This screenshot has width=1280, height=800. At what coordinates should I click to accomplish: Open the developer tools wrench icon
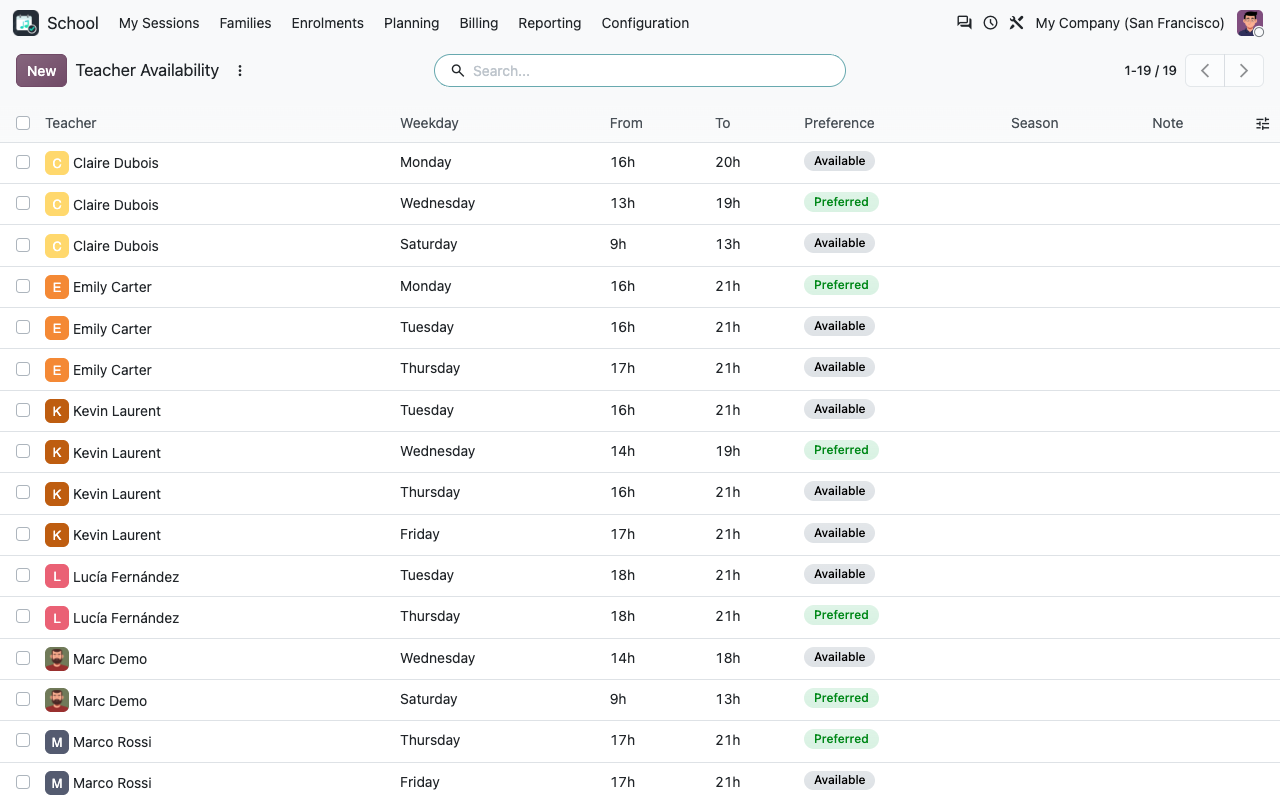1016,23
